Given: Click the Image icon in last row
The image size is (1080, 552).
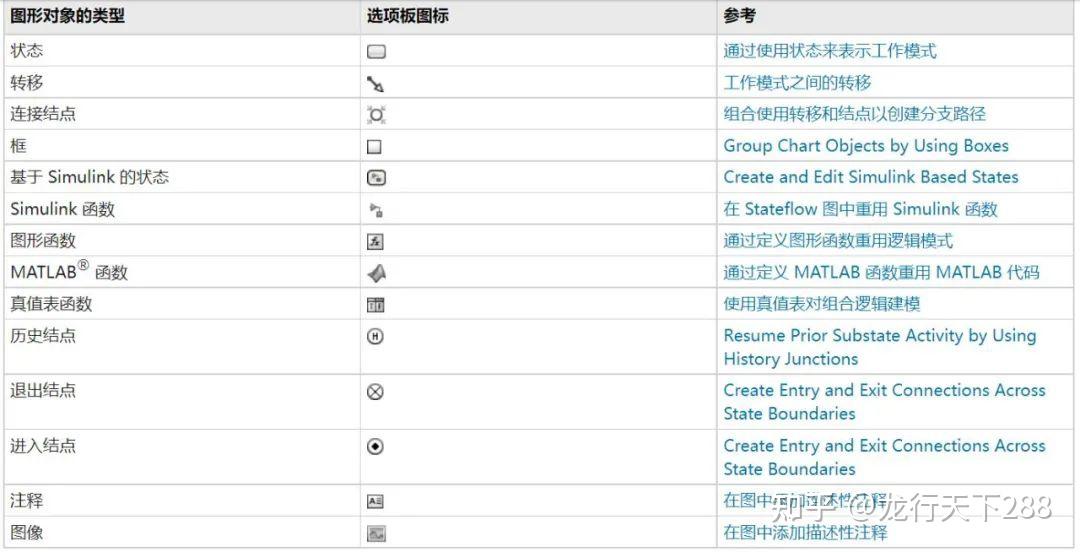Looking at the screenshot, I should click(376, 534).
